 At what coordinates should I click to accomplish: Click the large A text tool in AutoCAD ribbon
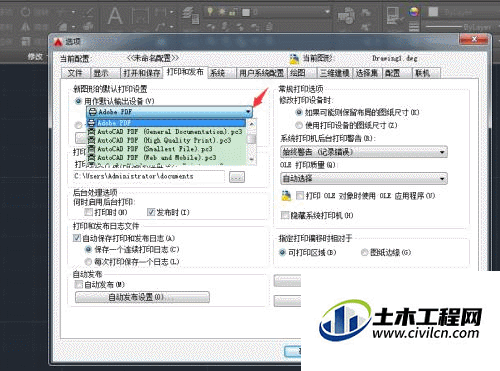(115, 16)
